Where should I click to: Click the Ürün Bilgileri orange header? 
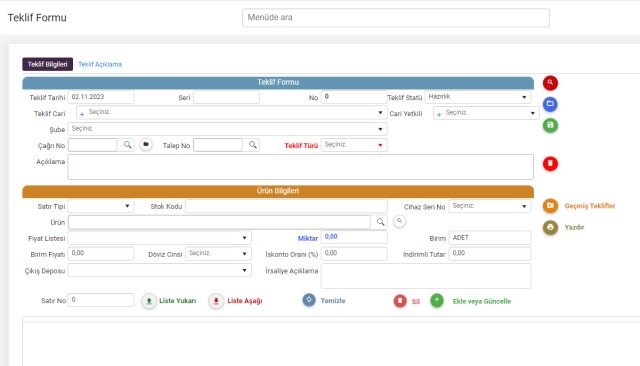[278, 191]
